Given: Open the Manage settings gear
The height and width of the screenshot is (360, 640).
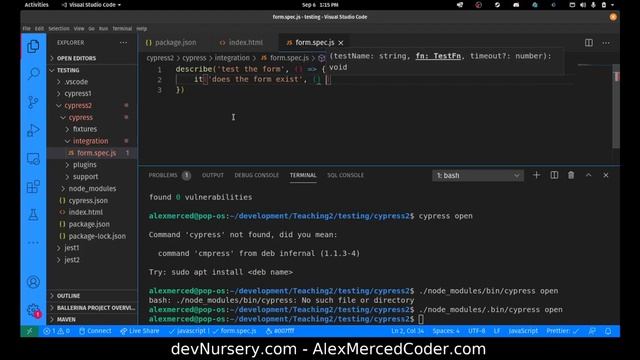Looking at the screenshot, I should click(x=33, y=310).
